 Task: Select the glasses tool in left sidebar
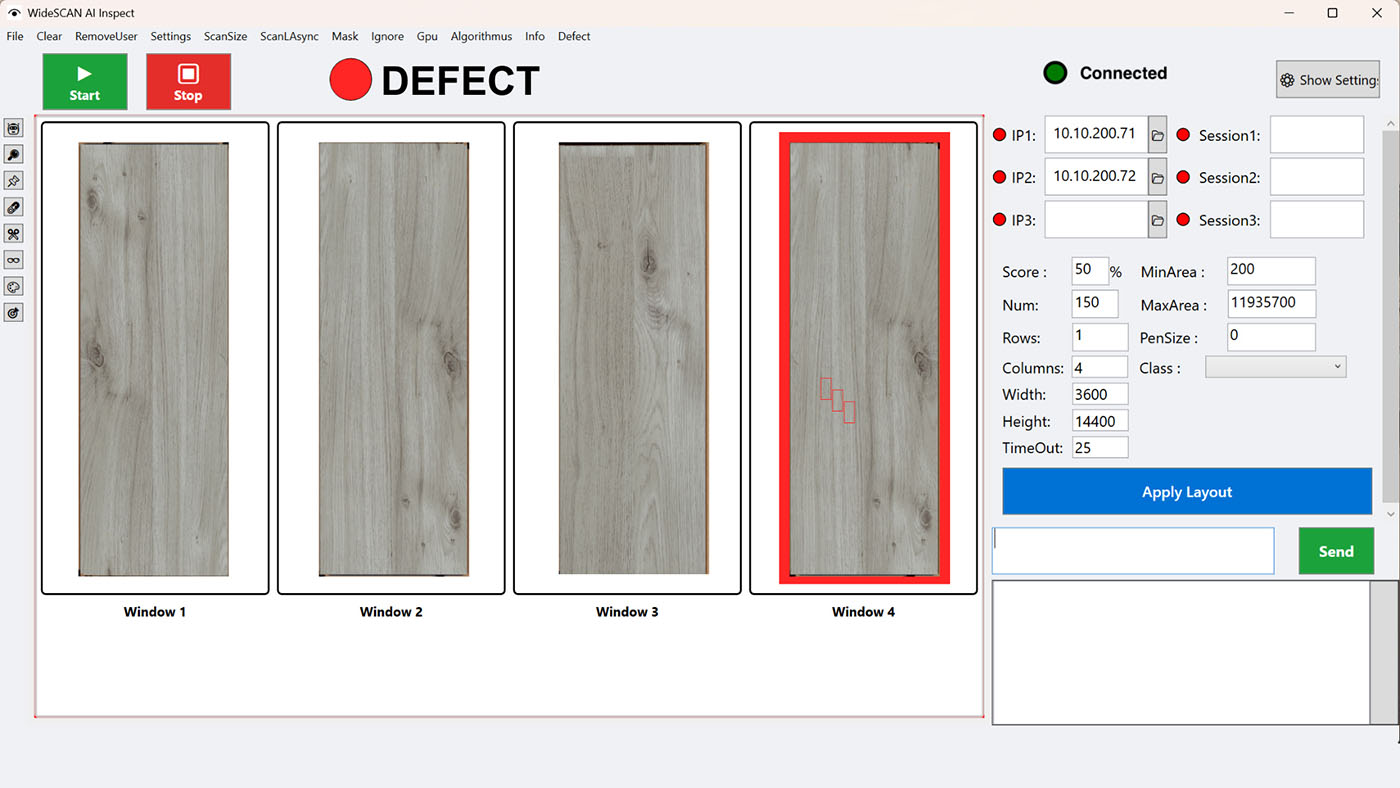click(x=14, y=260)
